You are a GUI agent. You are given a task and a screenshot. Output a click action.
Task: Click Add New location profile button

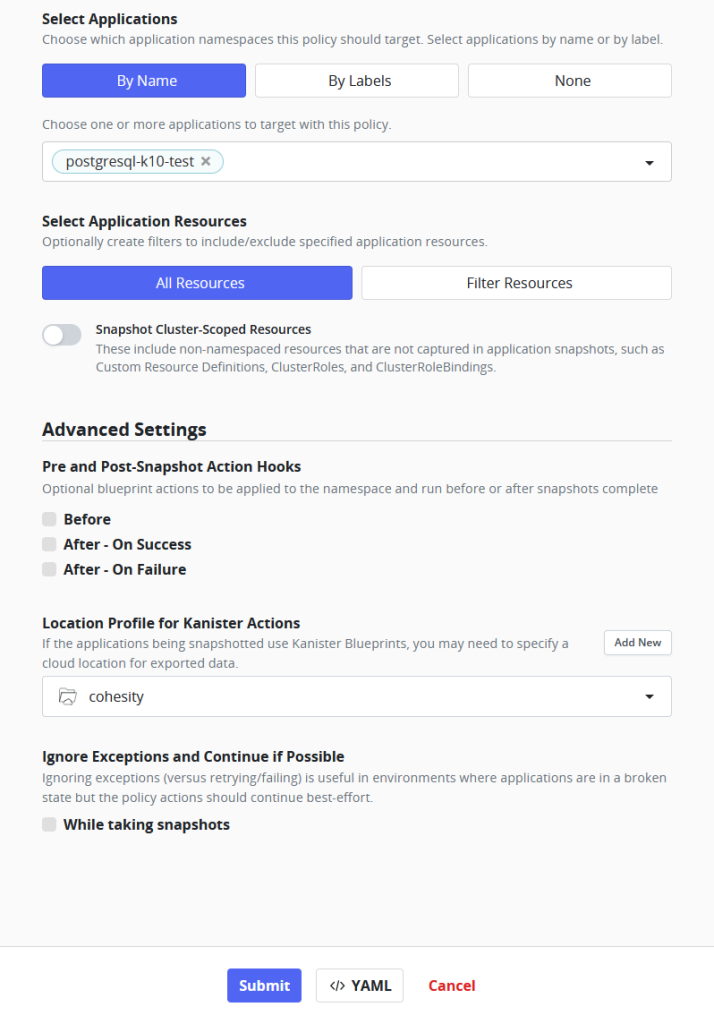pyautogui.click(x=637, y=642)
